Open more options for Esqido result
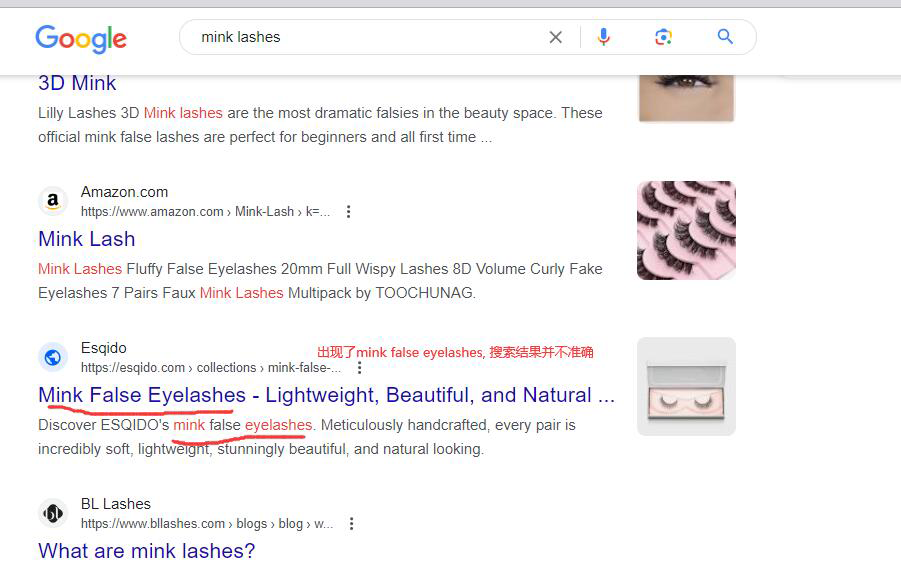 (x=359, y=368)
